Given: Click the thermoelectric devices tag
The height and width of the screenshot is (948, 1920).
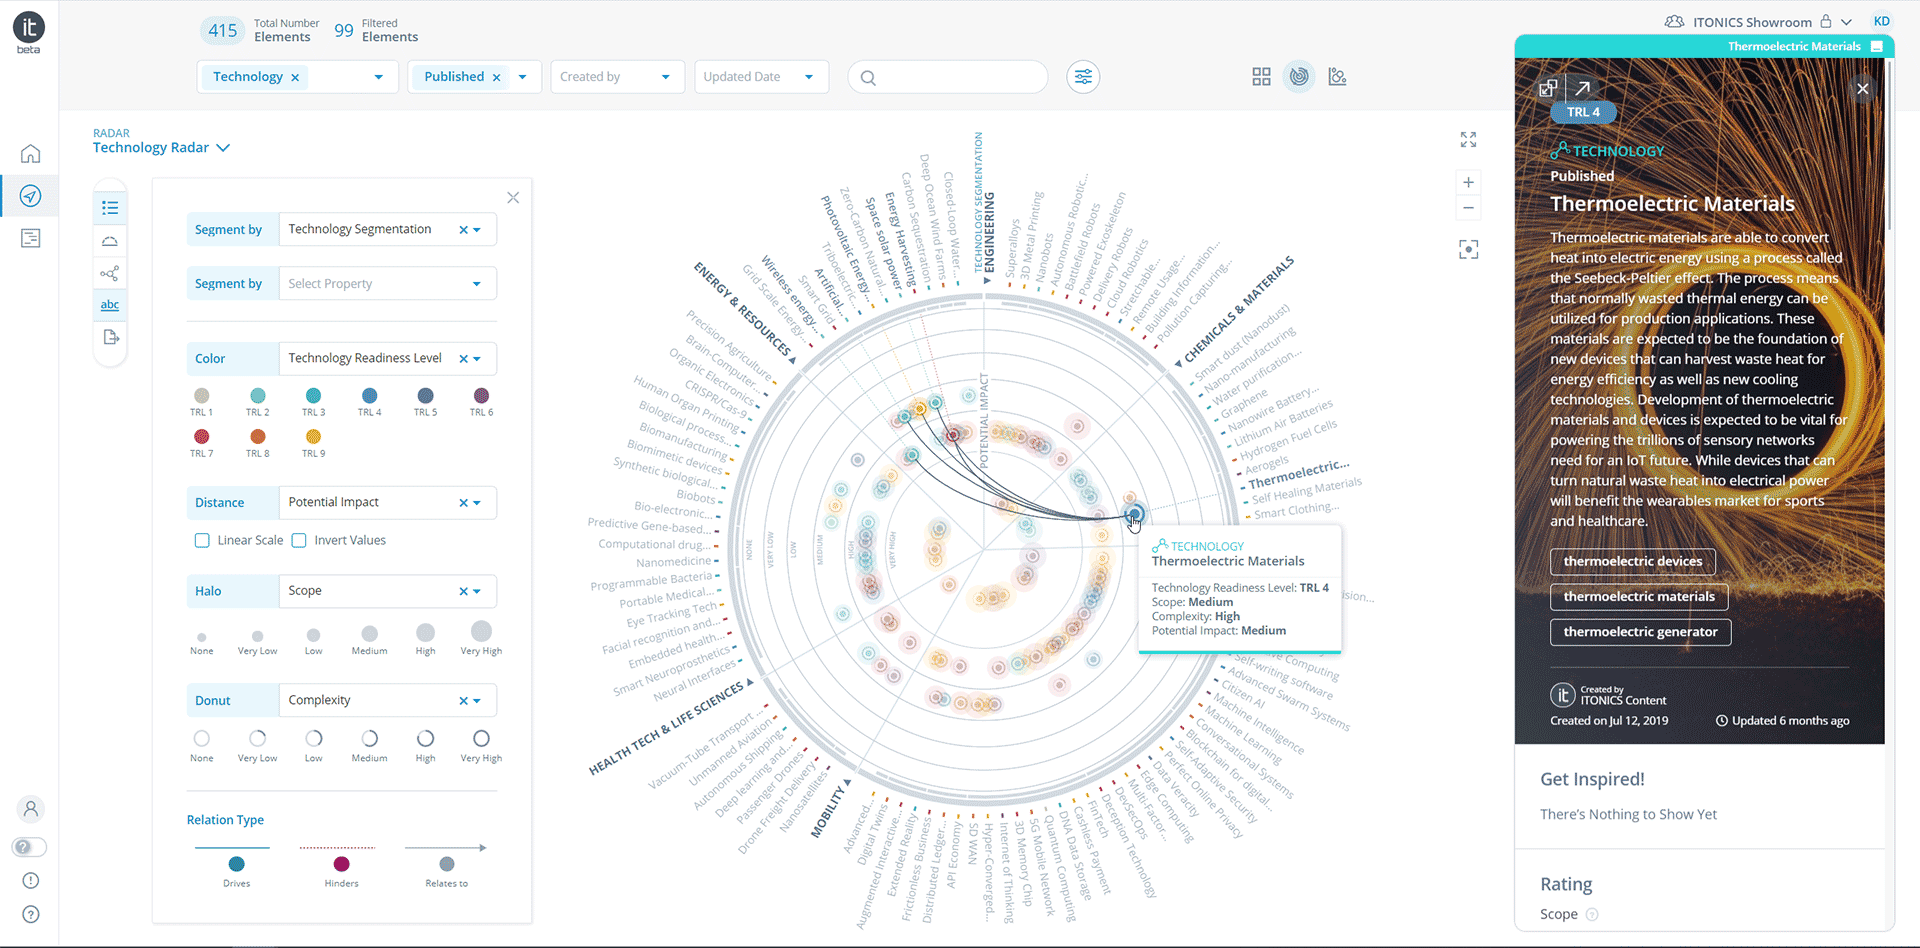Looking at the screenshot, I should click(1632, 561).
